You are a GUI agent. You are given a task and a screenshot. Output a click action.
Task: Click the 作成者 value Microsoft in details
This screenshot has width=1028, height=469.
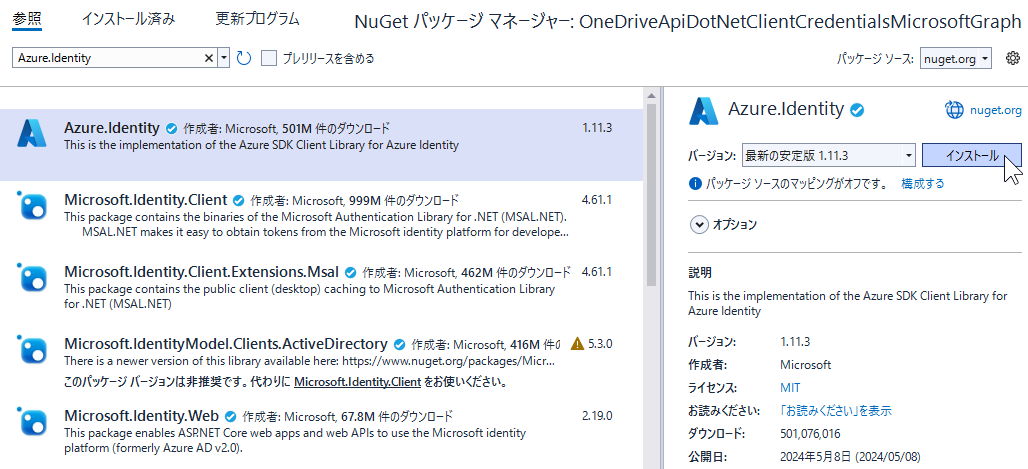806,365
